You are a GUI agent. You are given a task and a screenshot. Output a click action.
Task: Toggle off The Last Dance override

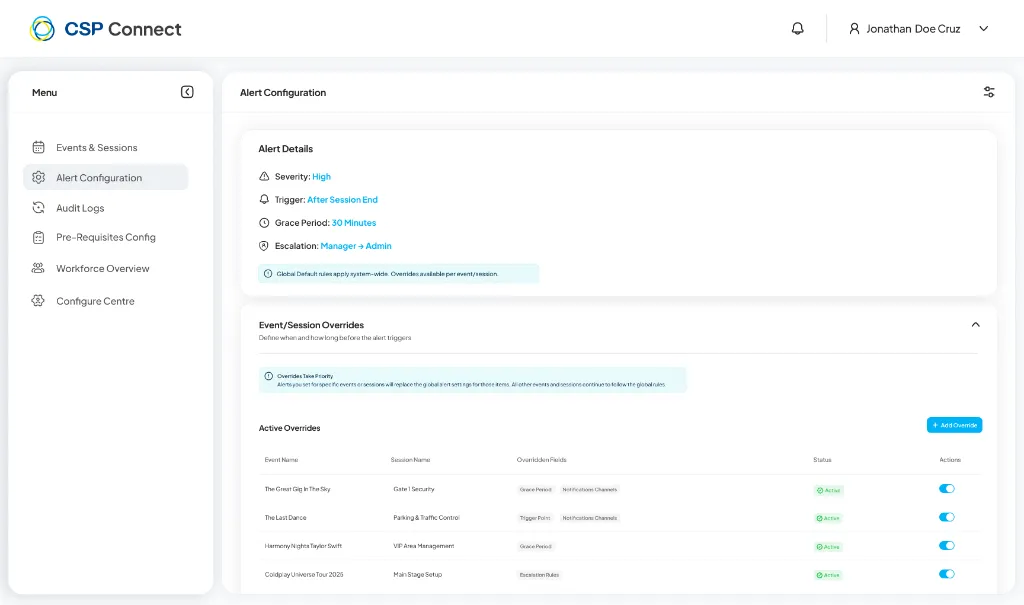(947, 517)
